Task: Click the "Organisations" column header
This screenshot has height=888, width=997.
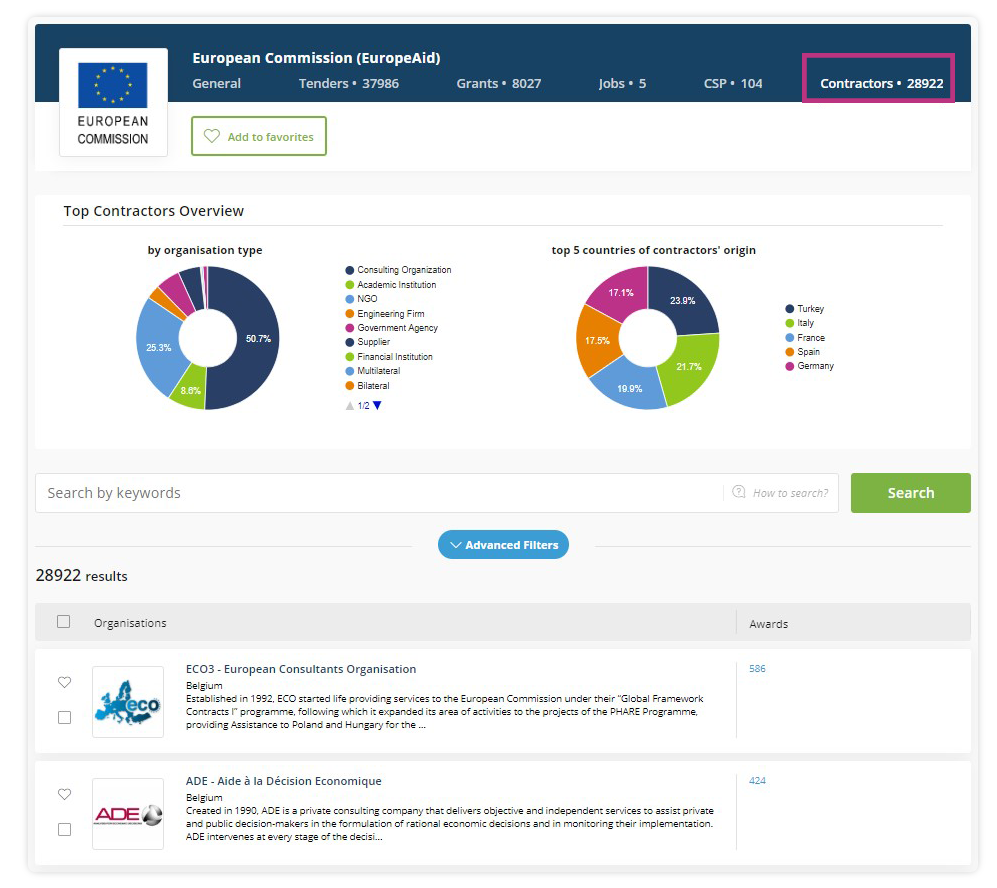Action: point(130,623)
